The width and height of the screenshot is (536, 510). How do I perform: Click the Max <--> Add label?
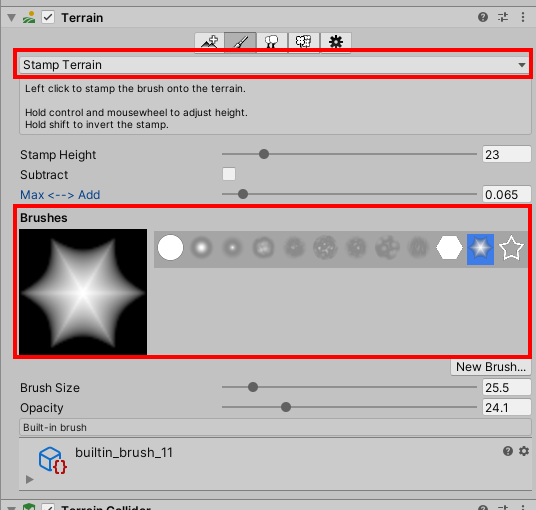60,194
